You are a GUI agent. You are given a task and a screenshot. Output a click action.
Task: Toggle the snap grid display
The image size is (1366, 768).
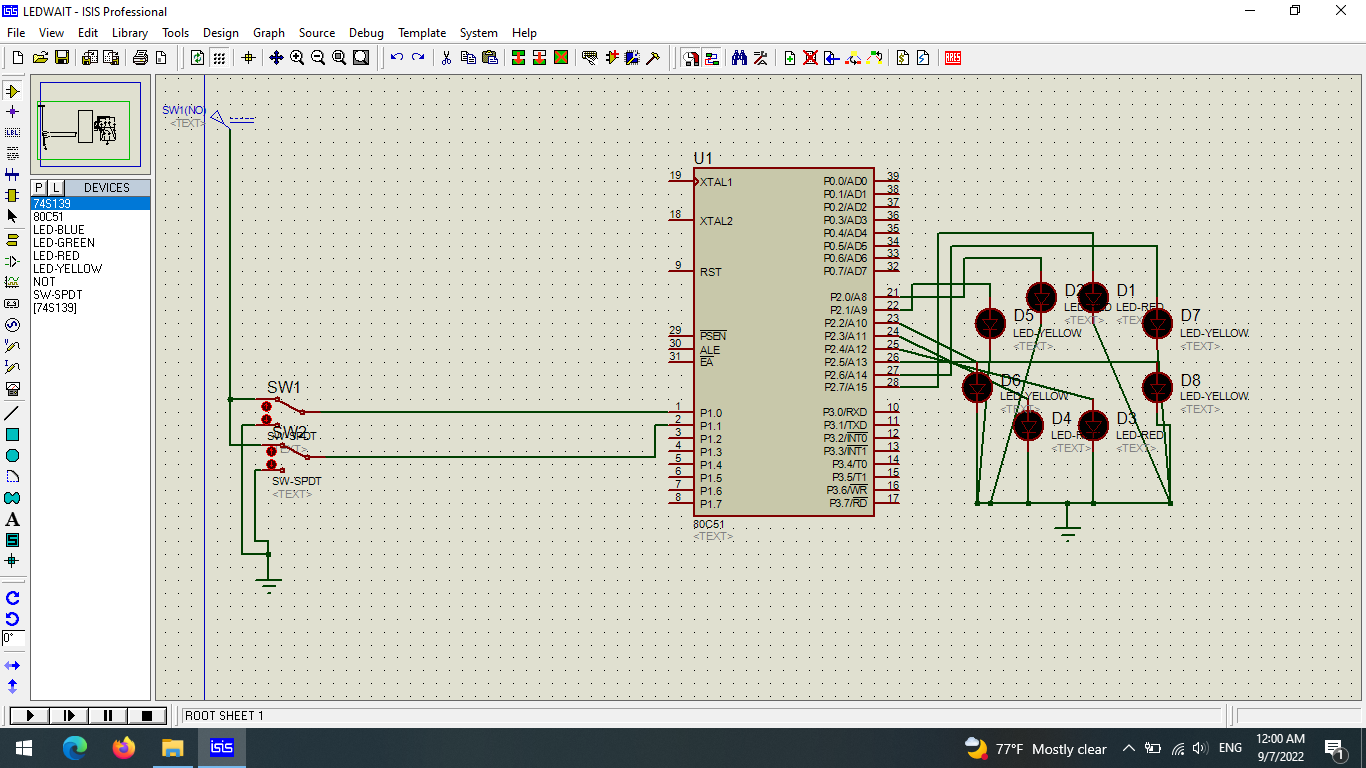[x=218, y=57]
